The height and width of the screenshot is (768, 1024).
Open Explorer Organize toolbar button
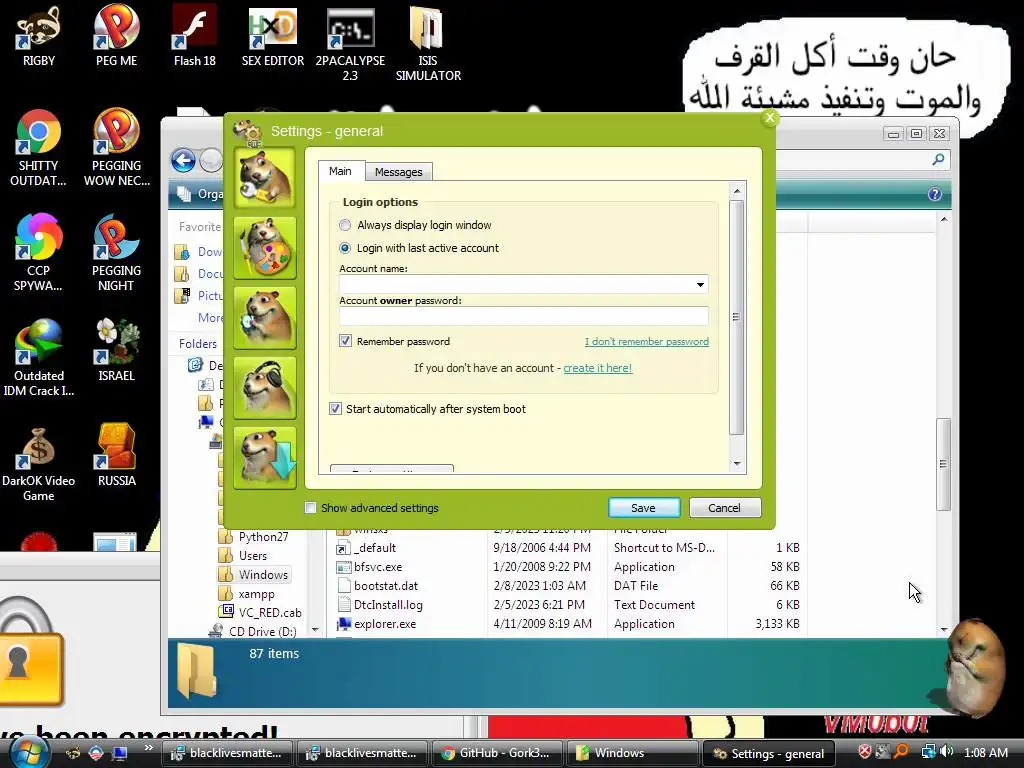tap(202, 194)
